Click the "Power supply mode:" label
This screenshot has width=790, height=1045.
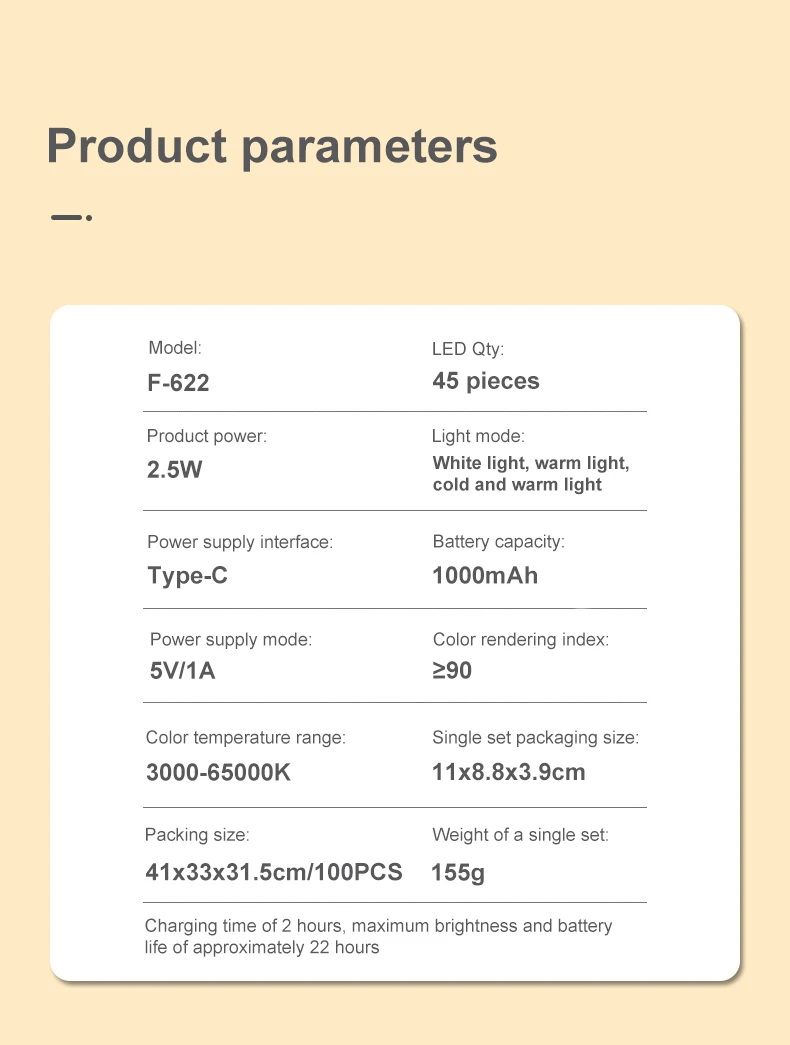tap(231, 639)
